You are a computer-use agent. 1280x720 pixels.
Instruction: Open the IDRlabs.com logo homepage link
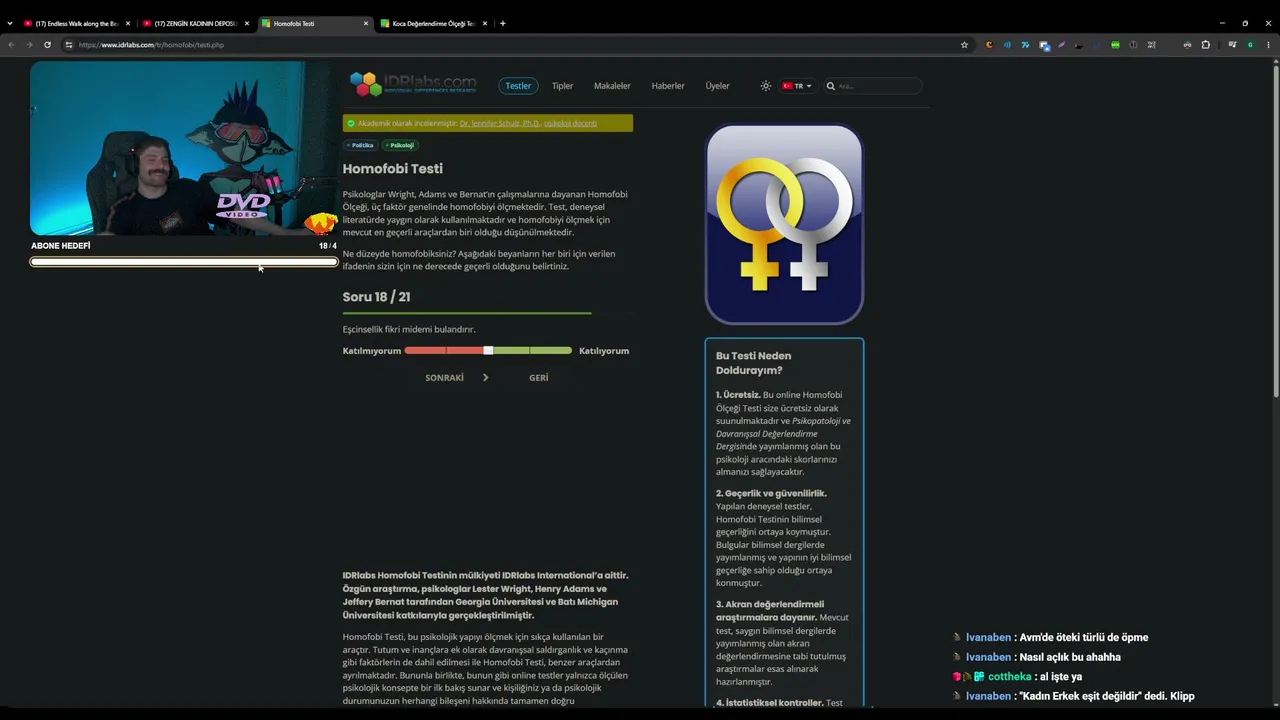(x=413, y=85)
